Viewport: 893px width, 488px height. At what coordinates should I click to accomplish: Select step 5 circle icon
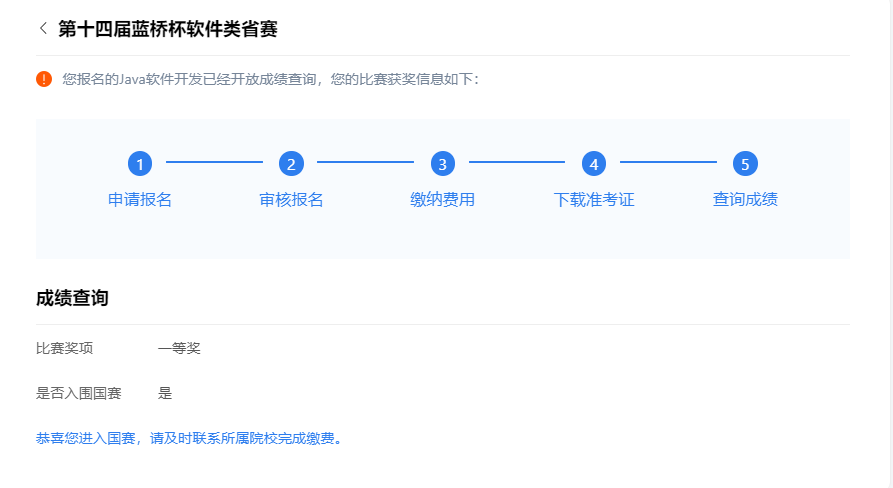coord(745,164)
